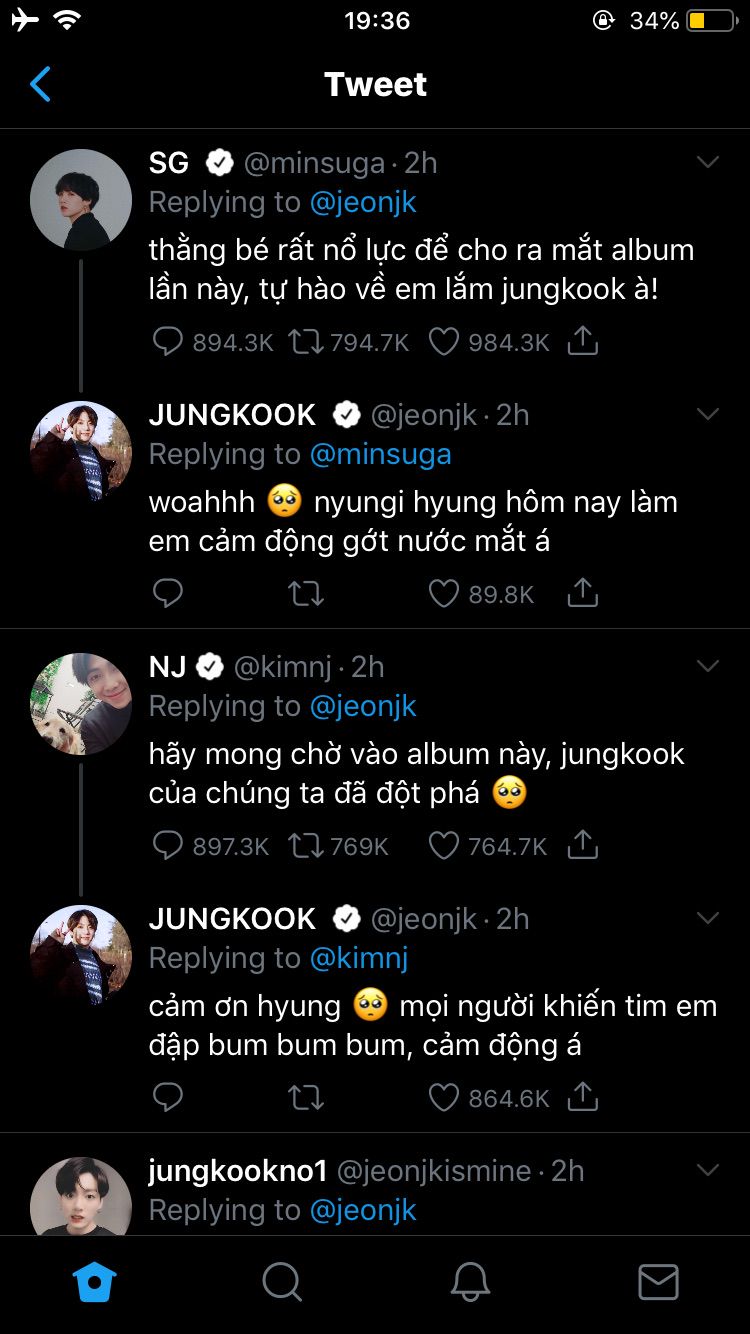
Task: Open the chevron on jungkookno1's tweet
Action: coord(708,1170)
